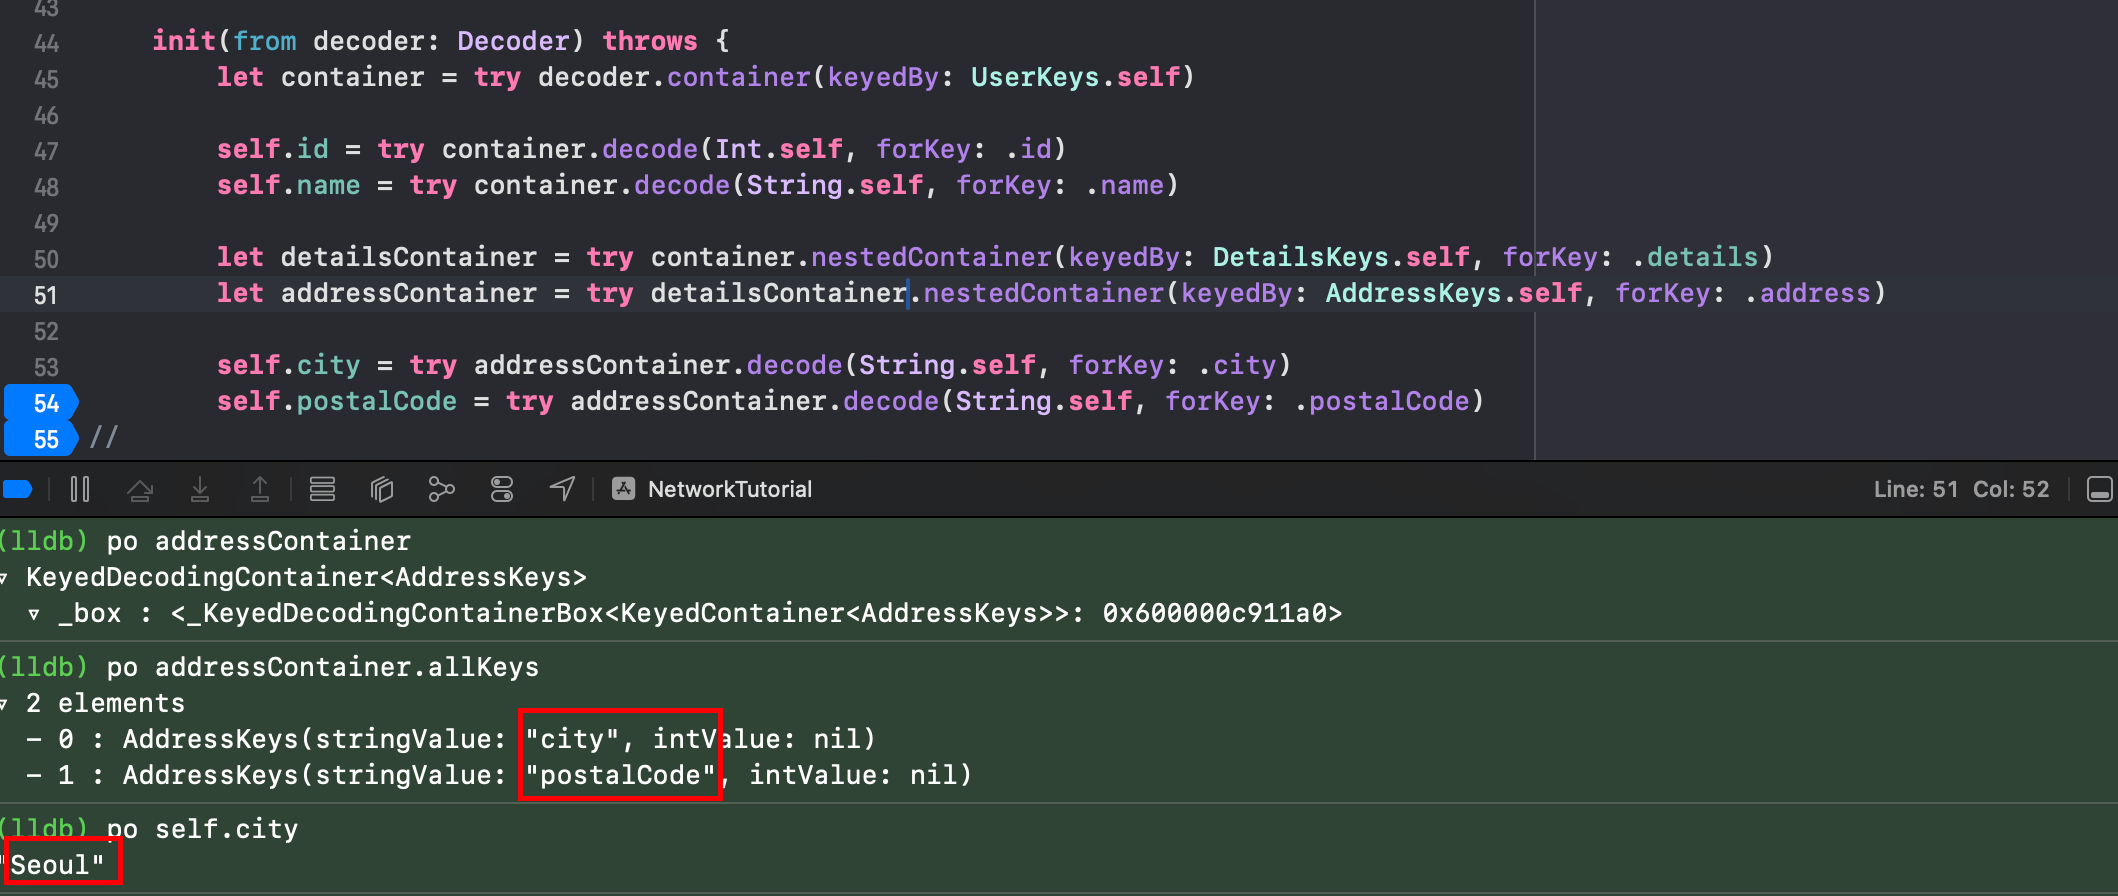Open the Debug Memory Graph icon
This screenshot has width=2118, height=896.
coord(441,489)
